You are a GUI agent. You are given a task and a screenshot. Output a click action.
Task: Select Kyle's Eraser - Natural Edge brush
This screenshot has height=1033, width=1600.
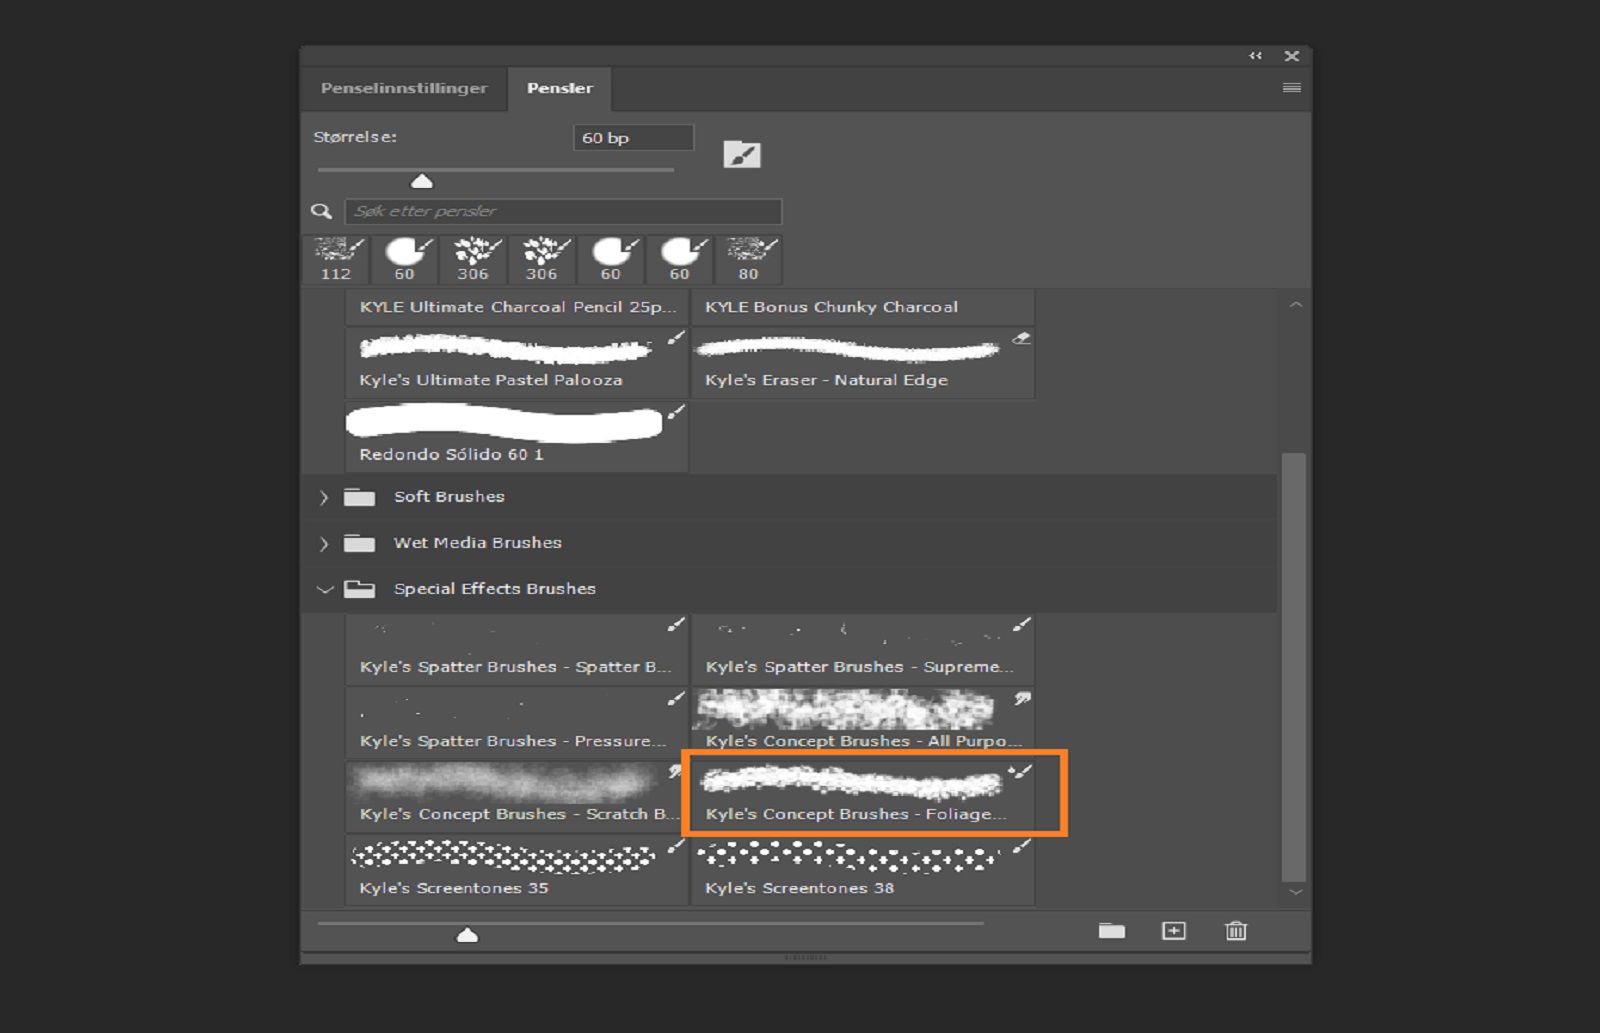(862, 363)
